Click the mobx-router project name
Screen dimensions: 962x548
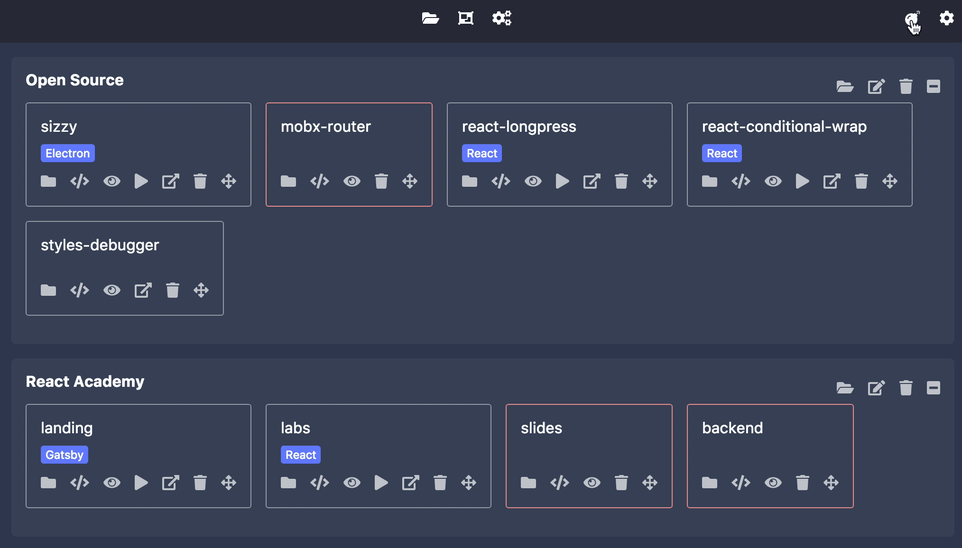(x=326, y=126)
